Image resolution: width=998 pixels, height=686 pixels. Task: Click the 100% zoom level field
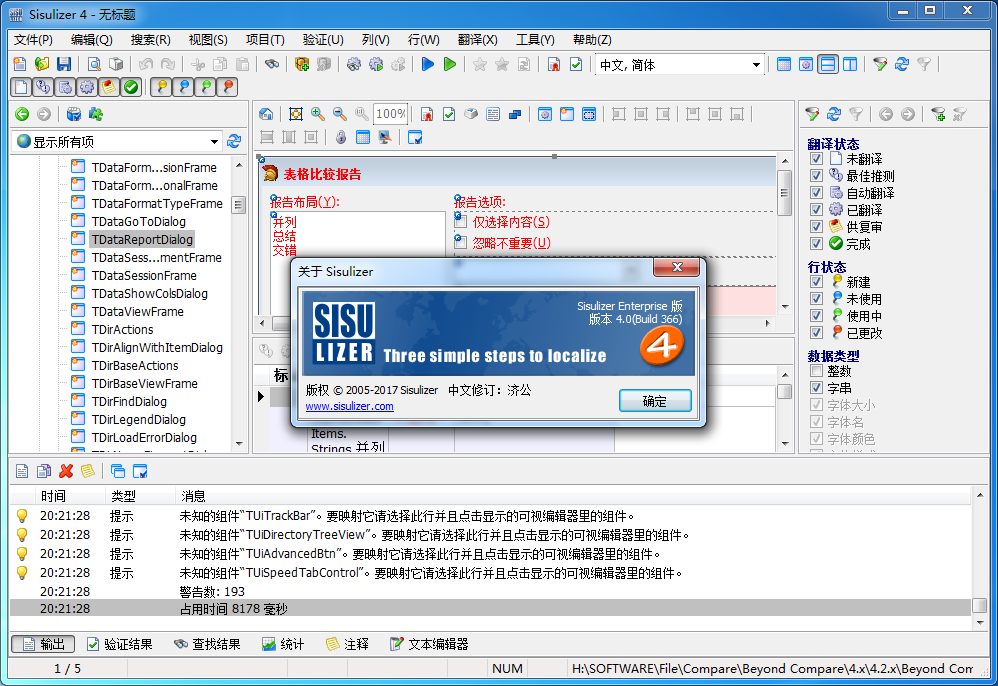390,114
